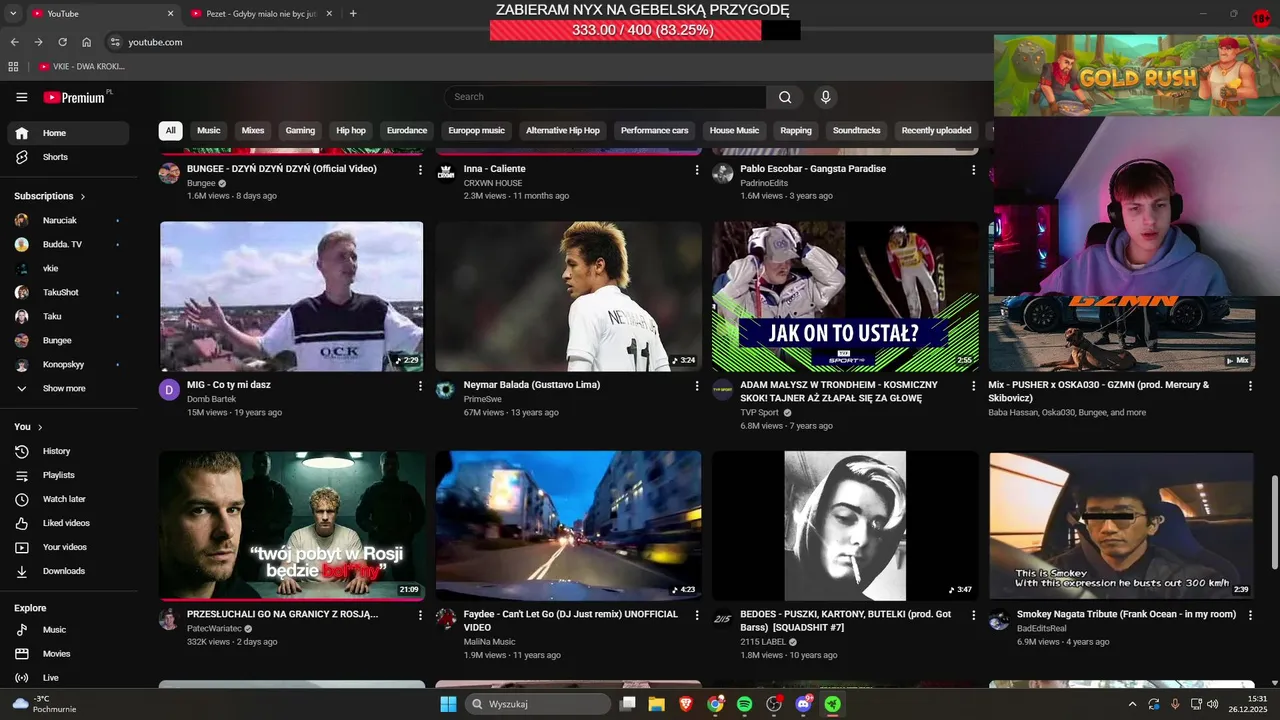Viewport: 1280px width, 720px height.
Task: Open options menu for Smokey Nagata Tribute
Action: click(x=1250, y=615)
